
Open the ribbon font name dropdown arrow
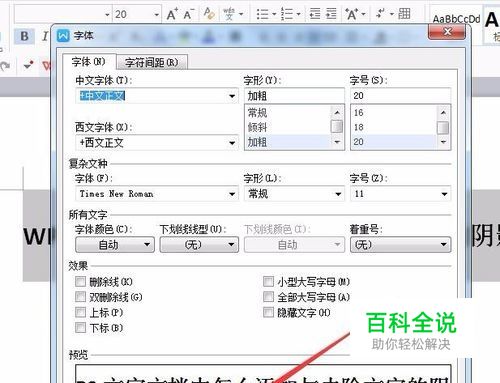point(107,15)
